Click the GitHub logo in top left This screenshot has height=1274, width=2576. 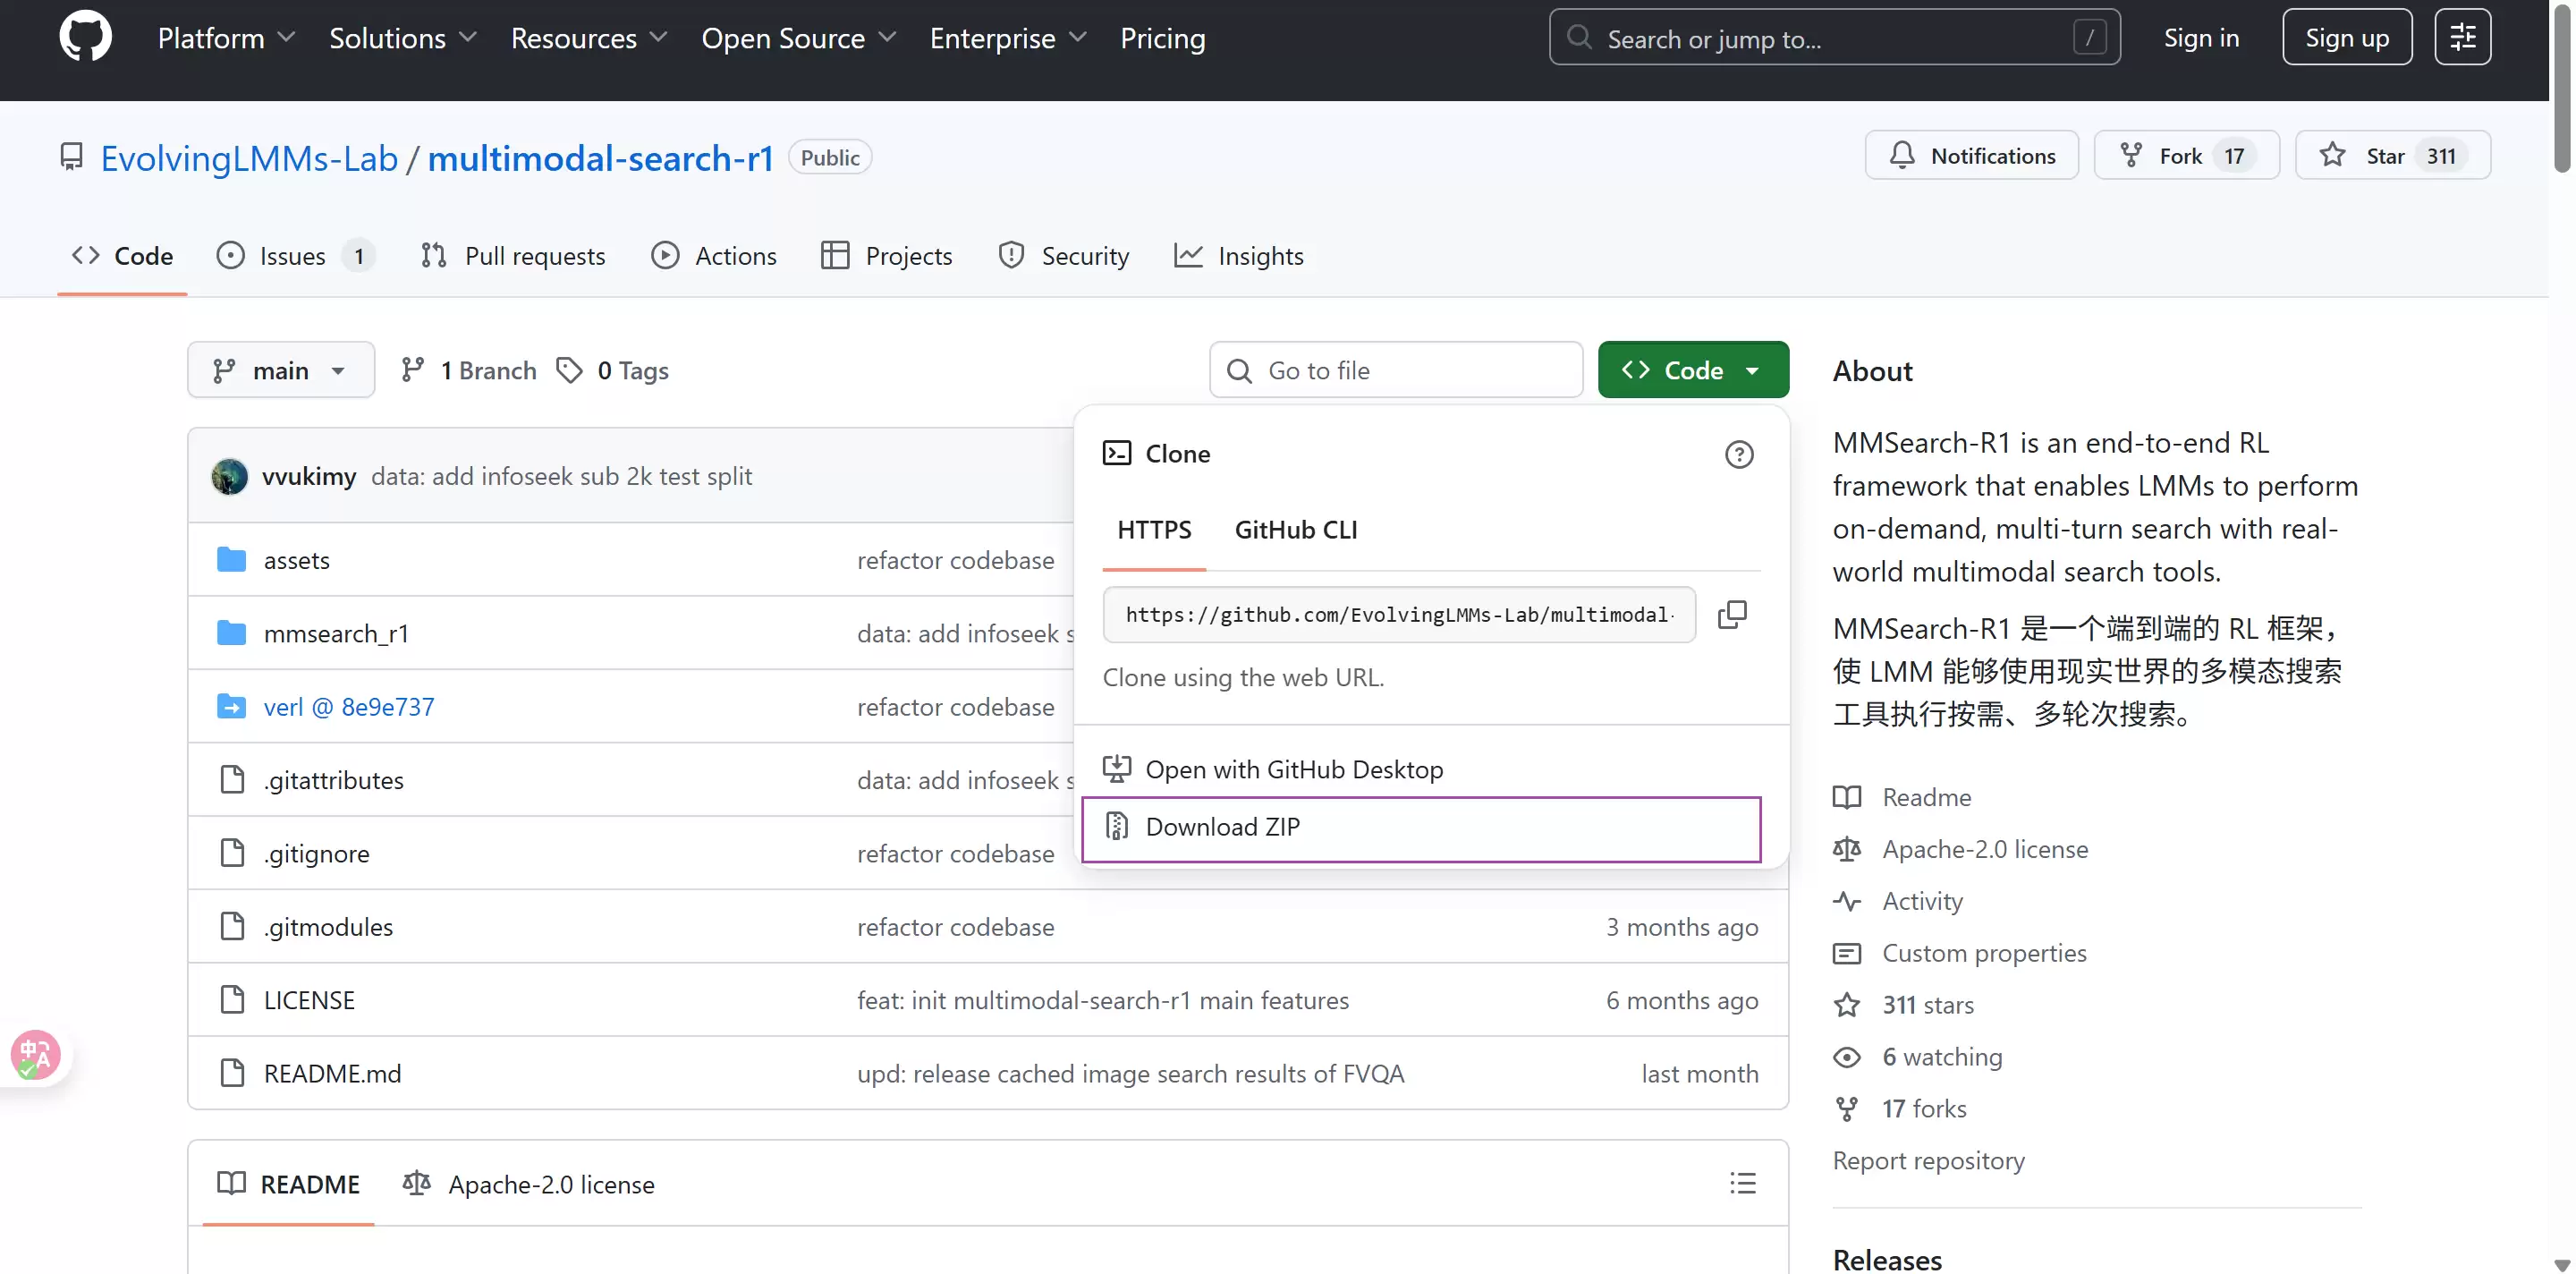point(85,36)
